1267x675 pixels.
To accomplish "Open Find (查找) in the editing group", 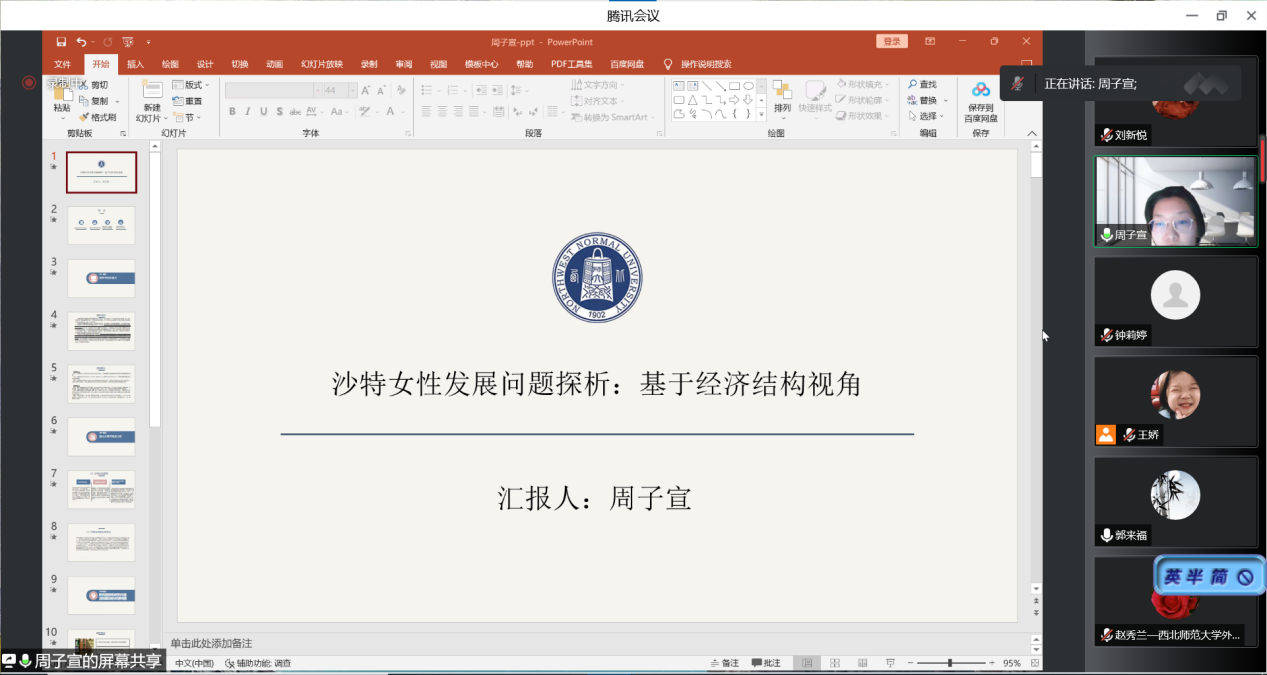I will click(922, 85).
